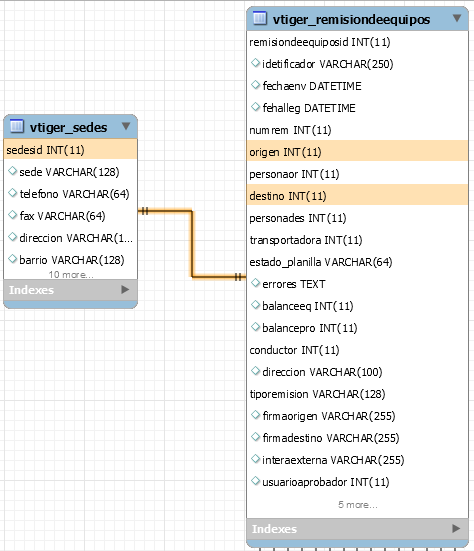Screen dimensions: 474x551
Task: Select the highlighted origen INT(11) column
Action: click(x=357, y=152)
